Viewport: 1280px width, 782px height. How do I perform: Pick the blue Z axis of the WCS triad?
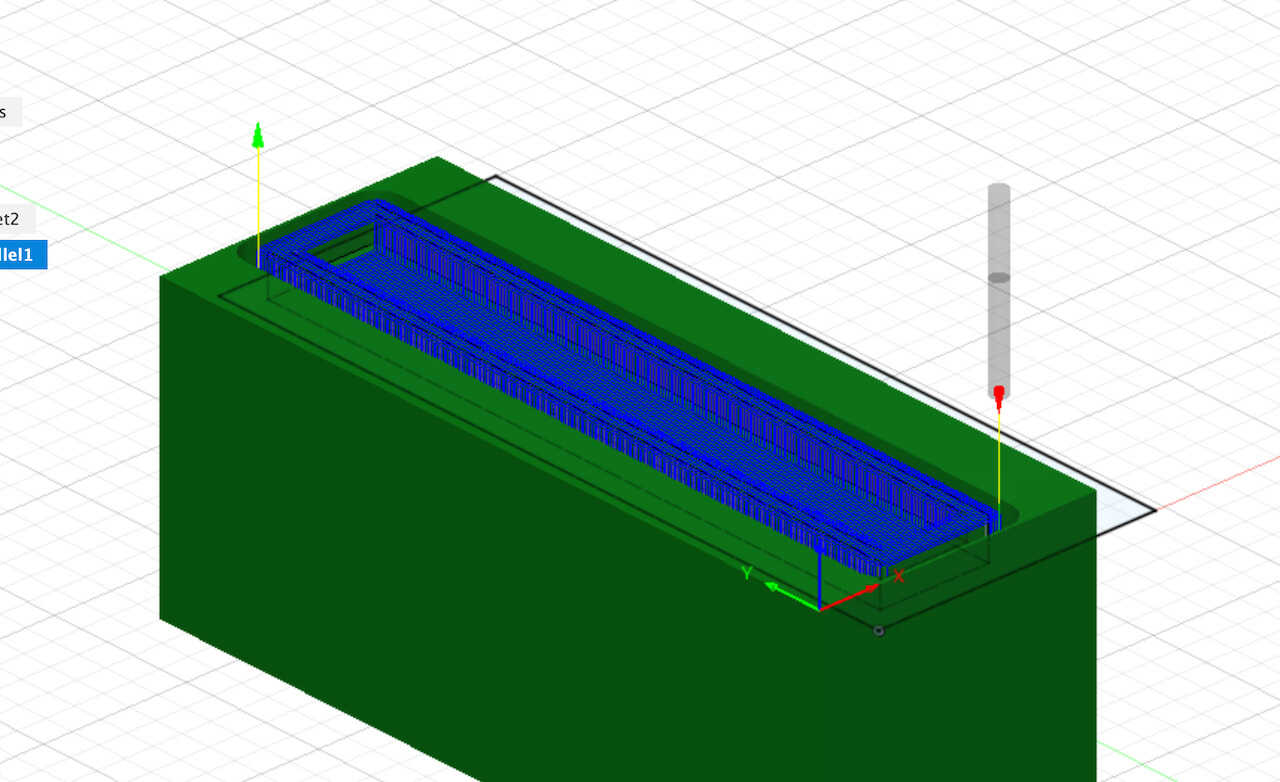coord(820,580)
